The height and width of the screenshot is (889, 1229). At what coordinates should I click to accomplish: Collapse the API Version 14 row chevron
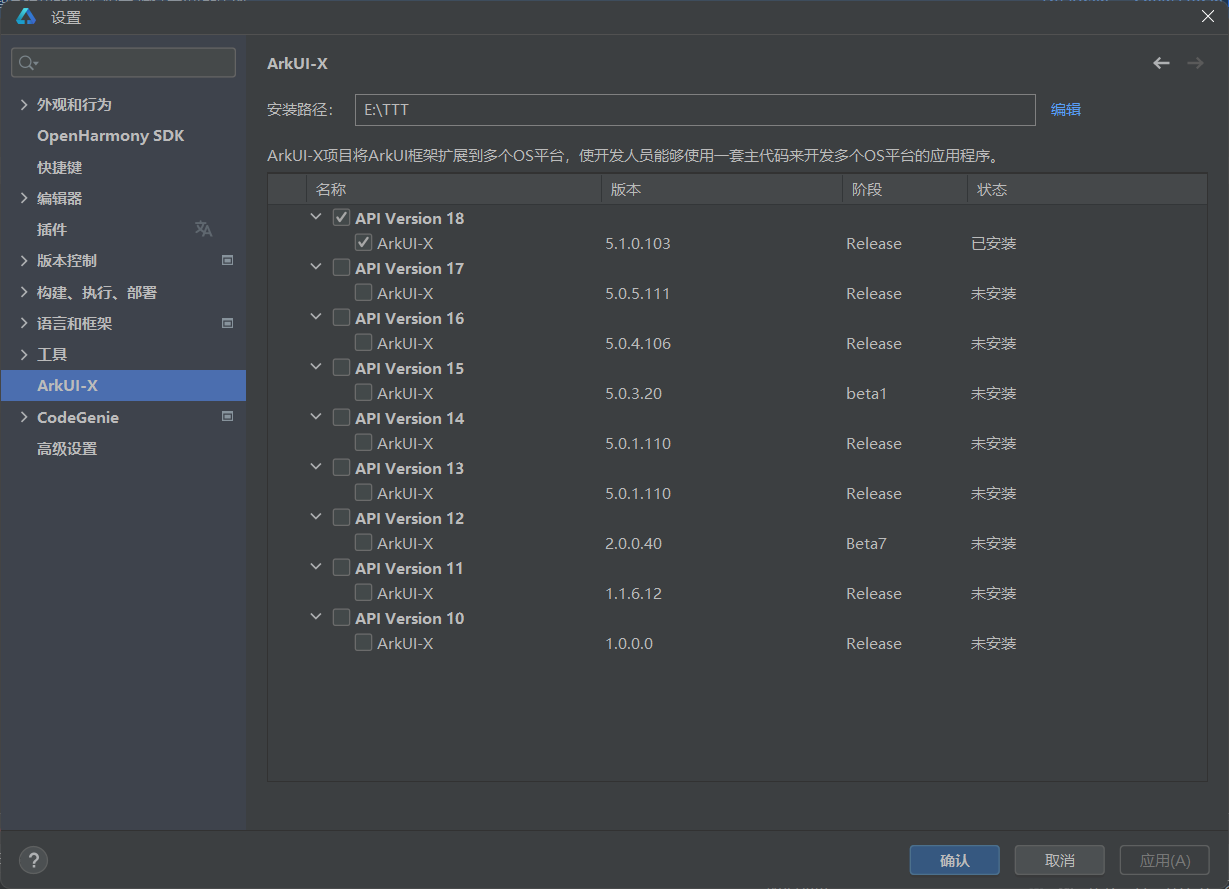pos(316,417)
